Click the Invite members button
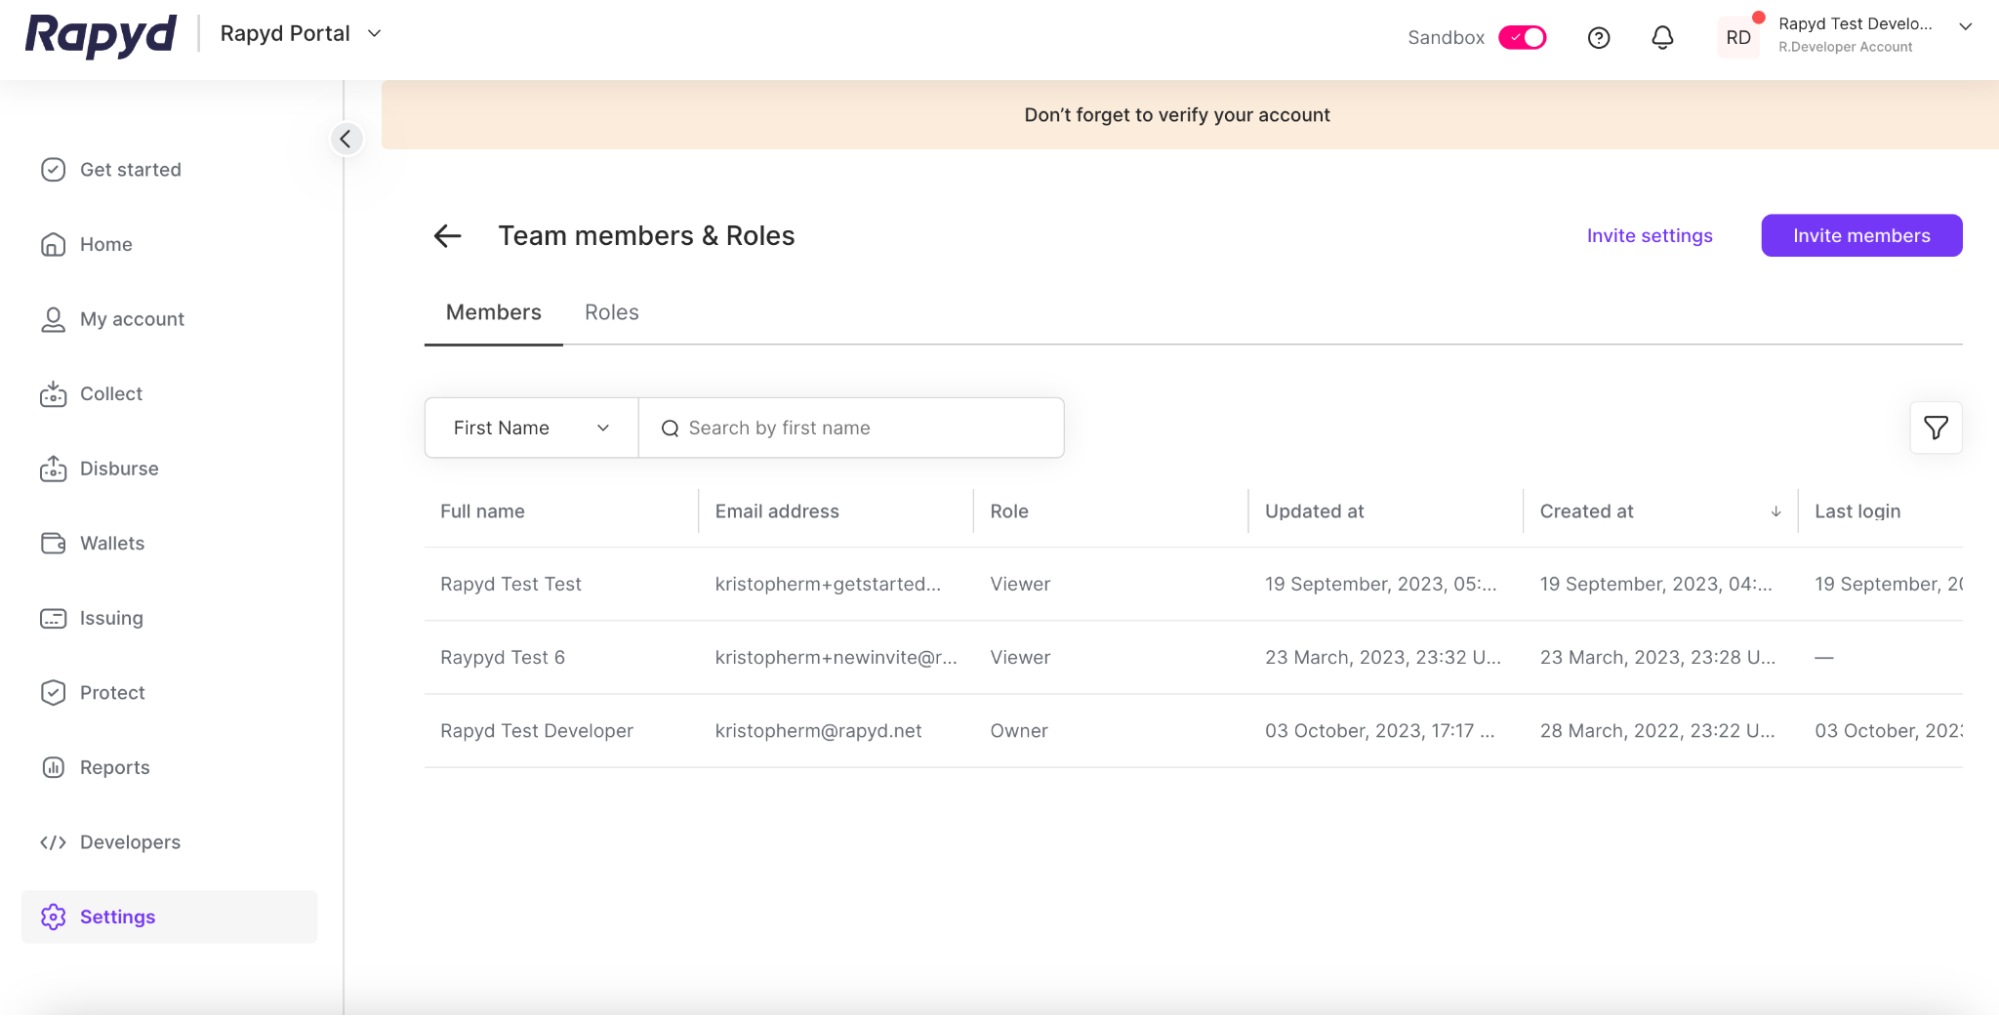Viewport: 1999px width, 1016px height. [1860, 236]
